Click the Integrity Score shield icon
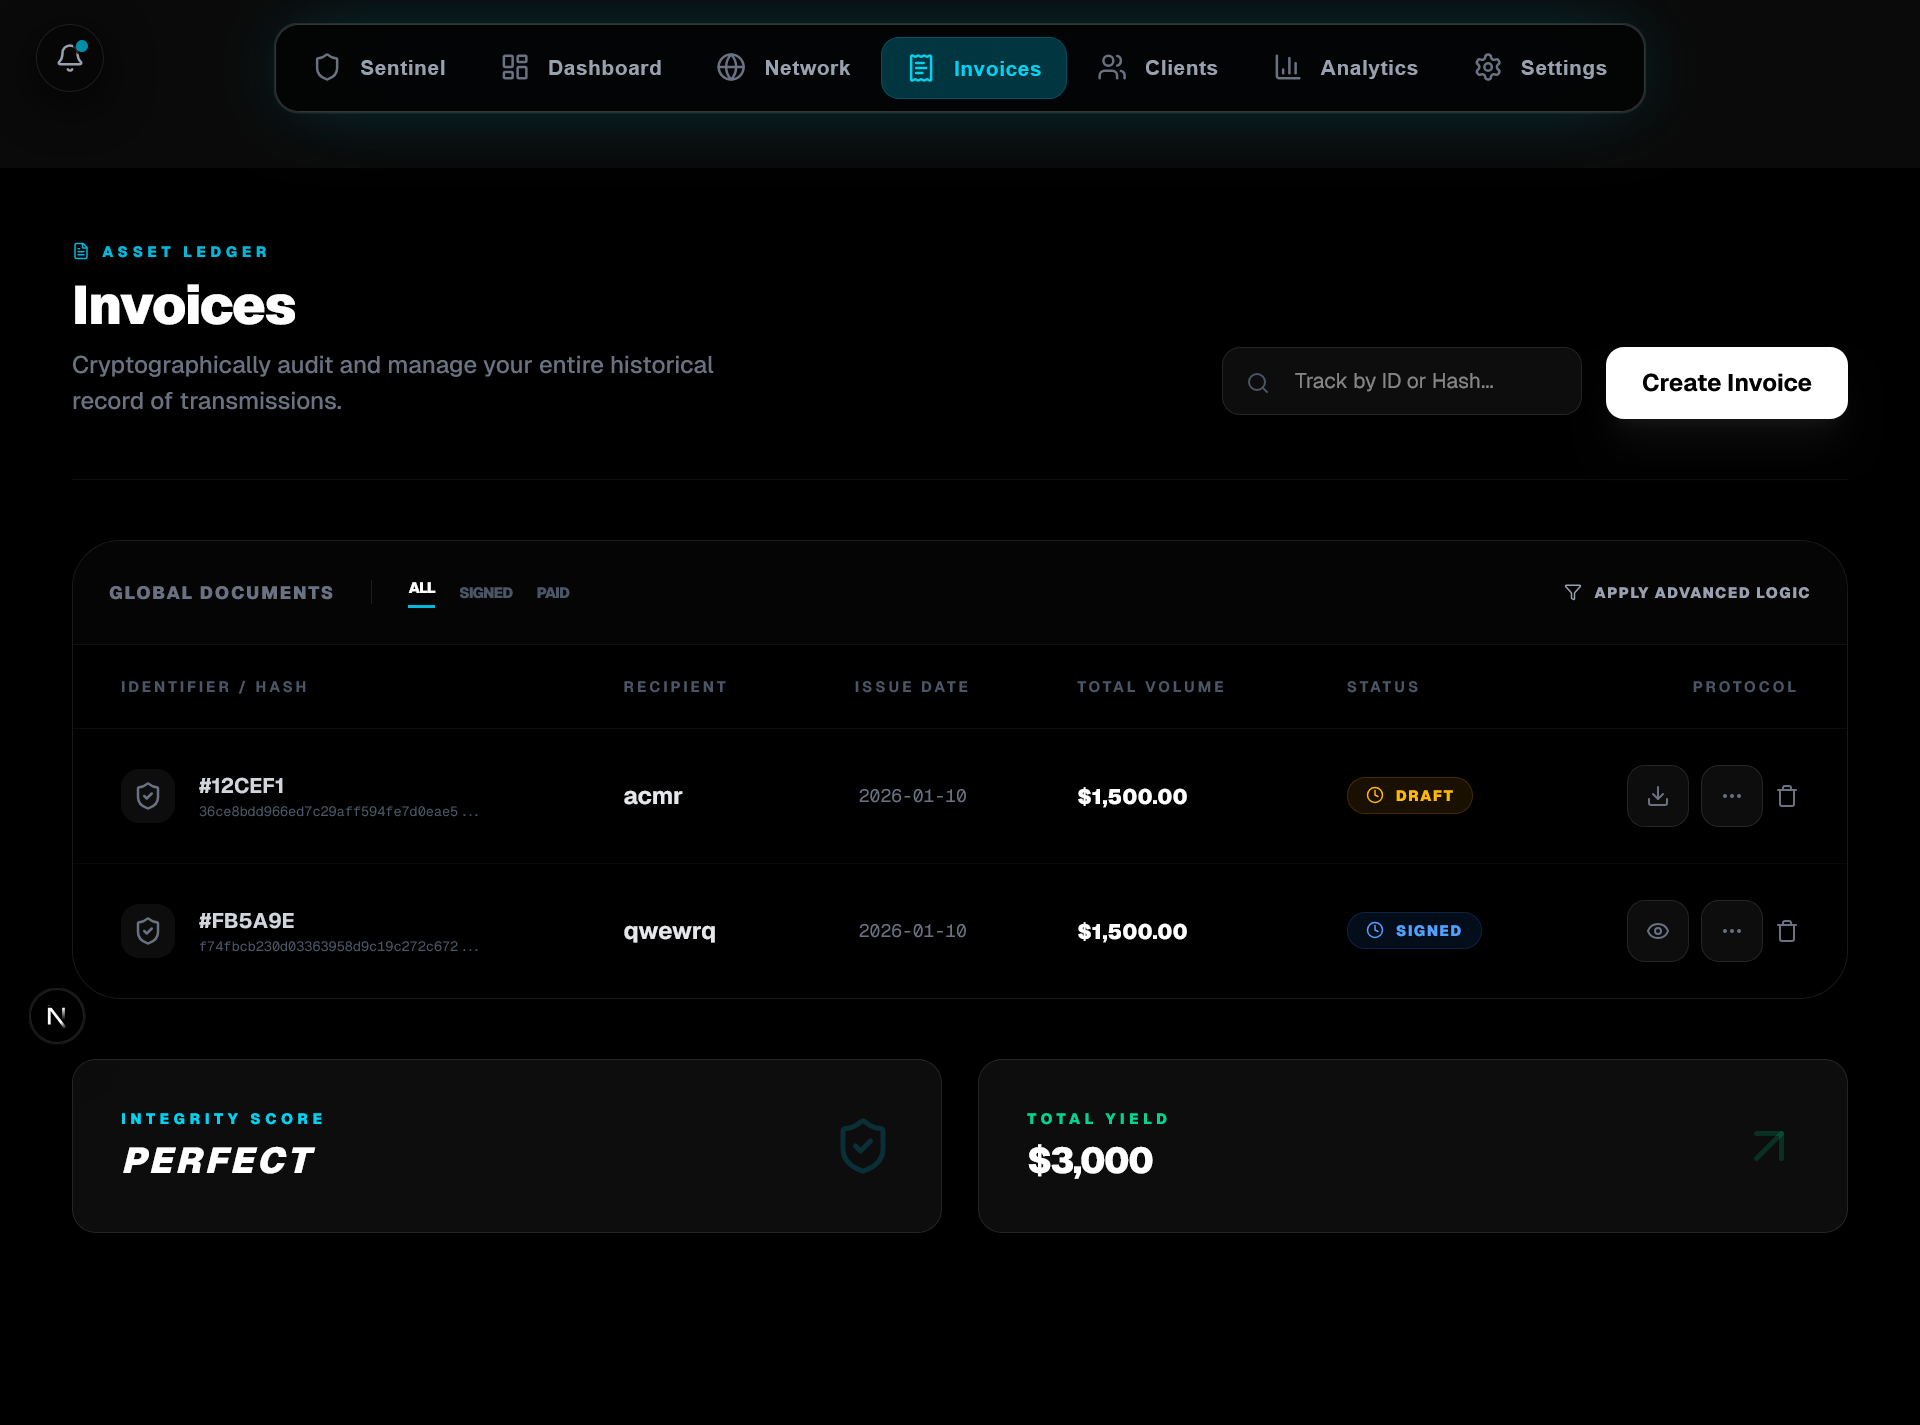This screenshot has height=1425, width=1920. [x=862, y=1146]
